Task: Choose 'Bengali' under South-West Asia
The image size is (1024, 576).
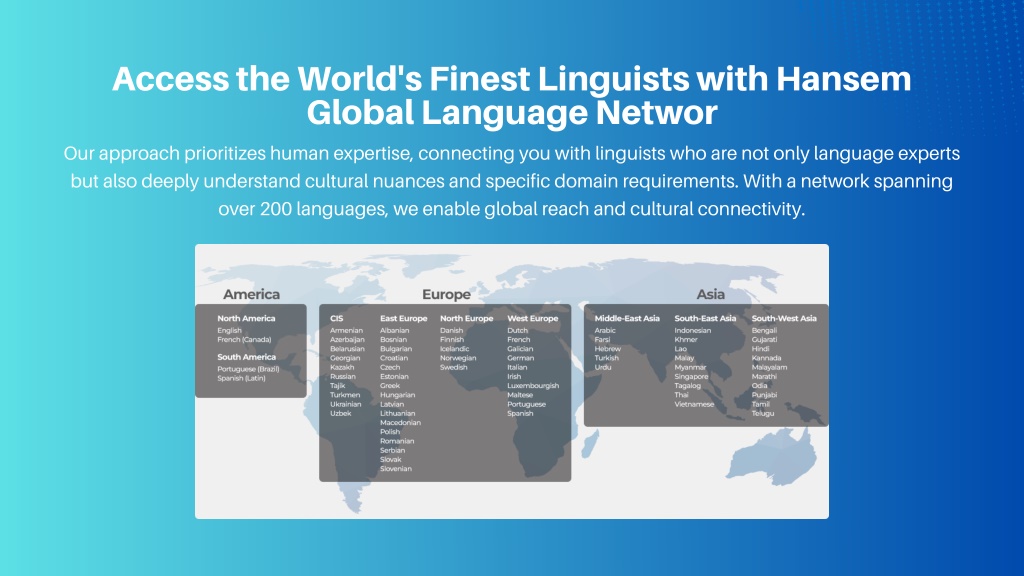Action: coord(764,330)
